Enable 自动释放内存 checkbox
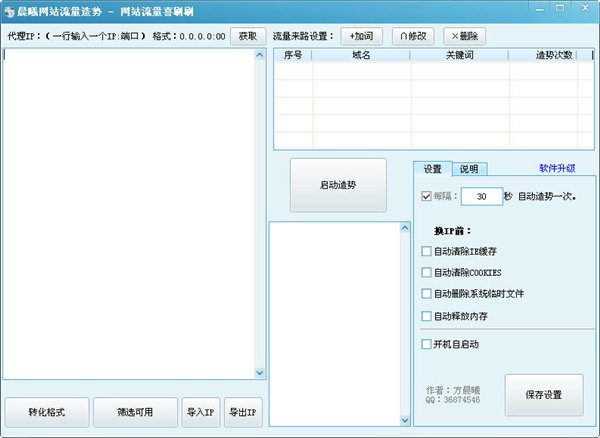The height and width of the screenshot is (438, 600). click(x=426, y=316)
